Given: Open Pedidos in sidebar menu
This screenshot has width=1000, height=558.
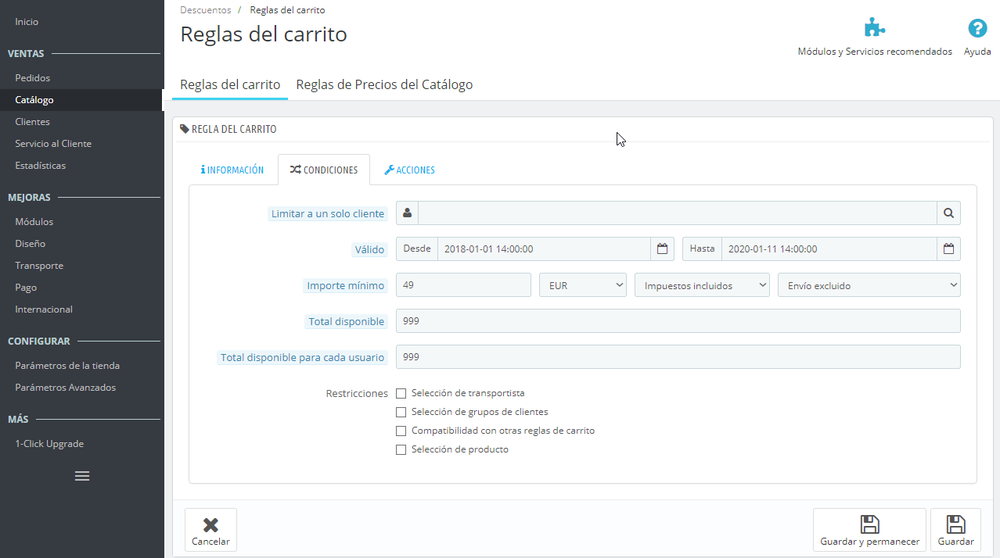Looking at the screenshot, I should coord(33,78).
